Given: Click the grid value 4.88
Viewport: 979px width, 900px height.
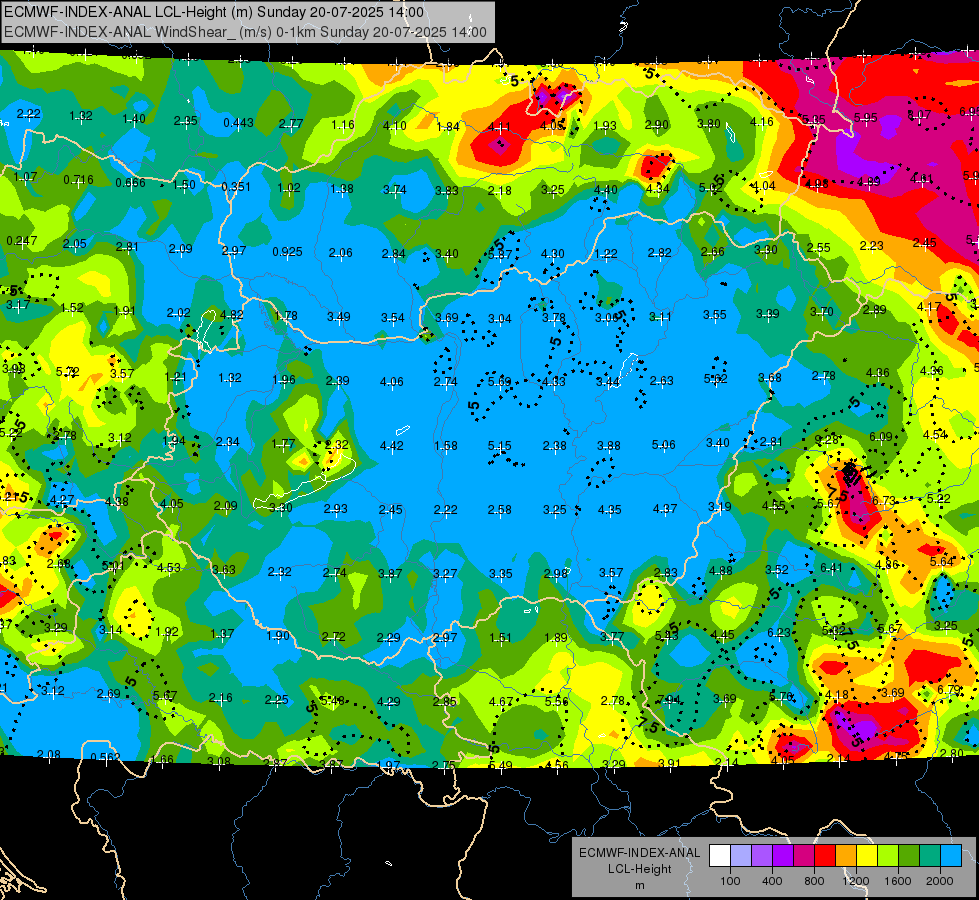Looking at the screenshot, I should [721, 570].
